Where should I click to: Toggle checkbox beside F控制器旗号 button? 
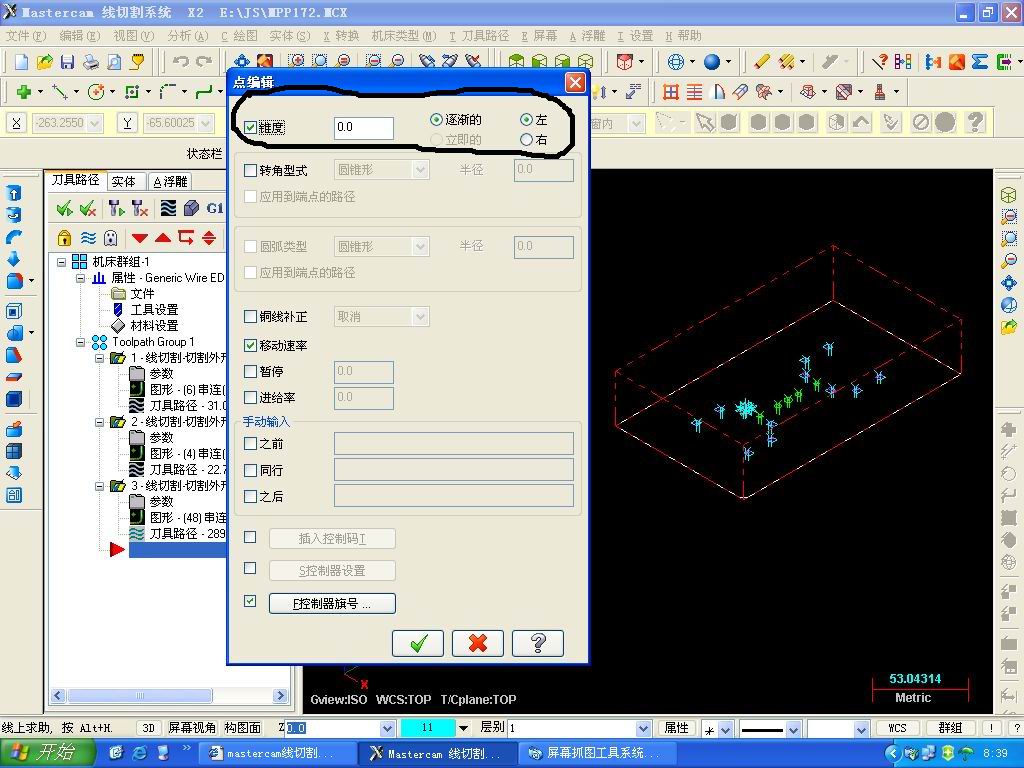250,601
